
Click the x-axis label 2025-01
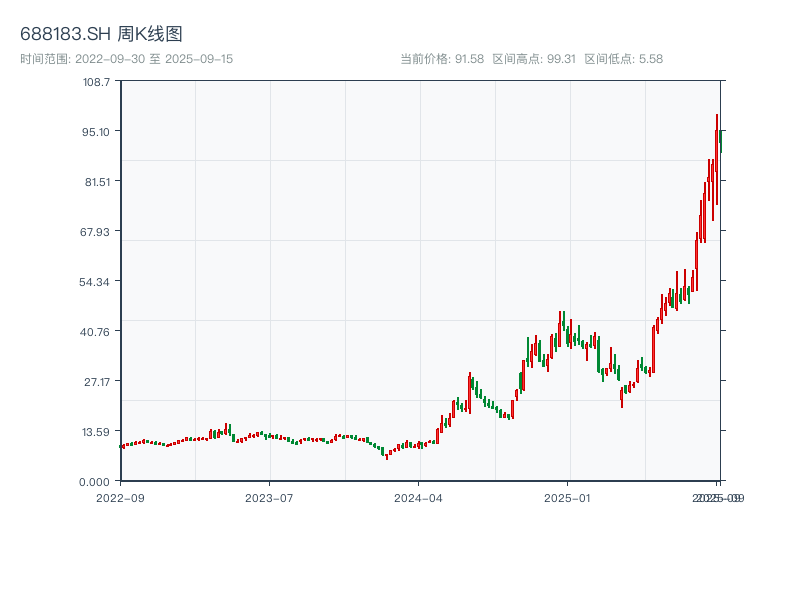(x=567, y=498)
